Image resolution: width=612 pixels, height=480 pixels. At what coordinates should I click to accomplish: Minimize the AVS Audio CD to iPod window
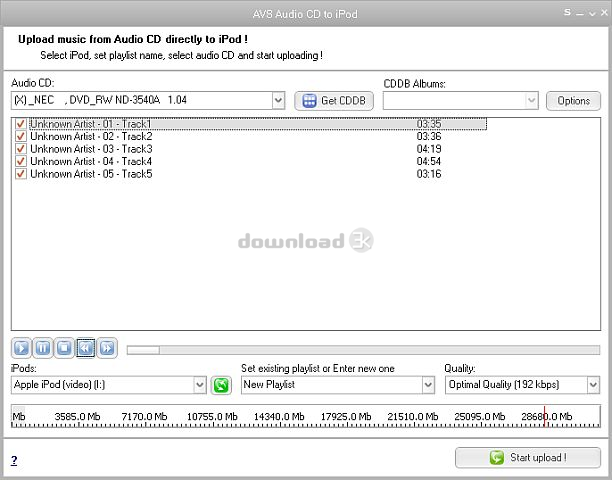click(580, 14)
